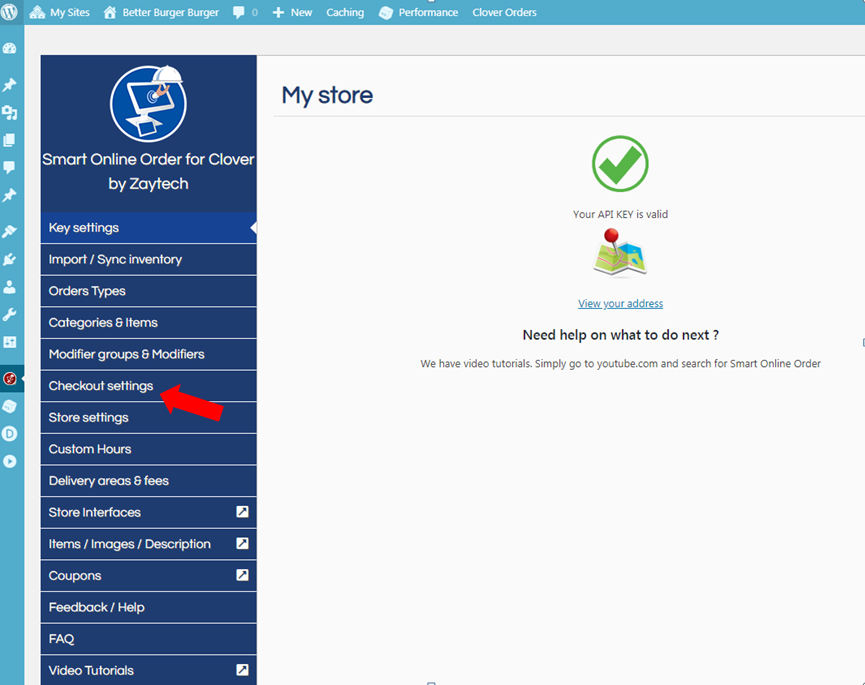
Task: Open Clover Orders in the admin bar
Action: [504, 12]
